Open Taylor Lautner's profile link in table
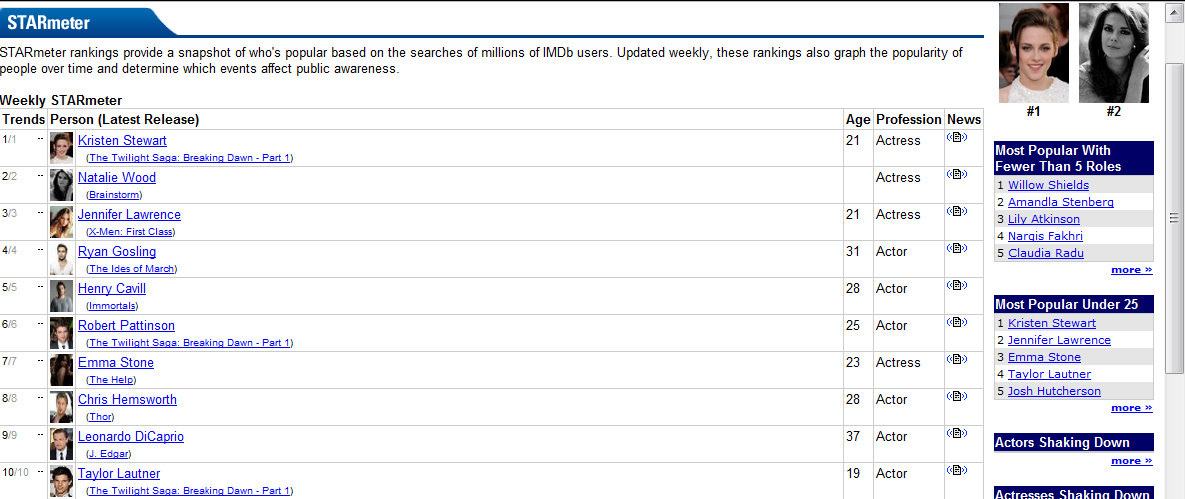 point(119,474)
